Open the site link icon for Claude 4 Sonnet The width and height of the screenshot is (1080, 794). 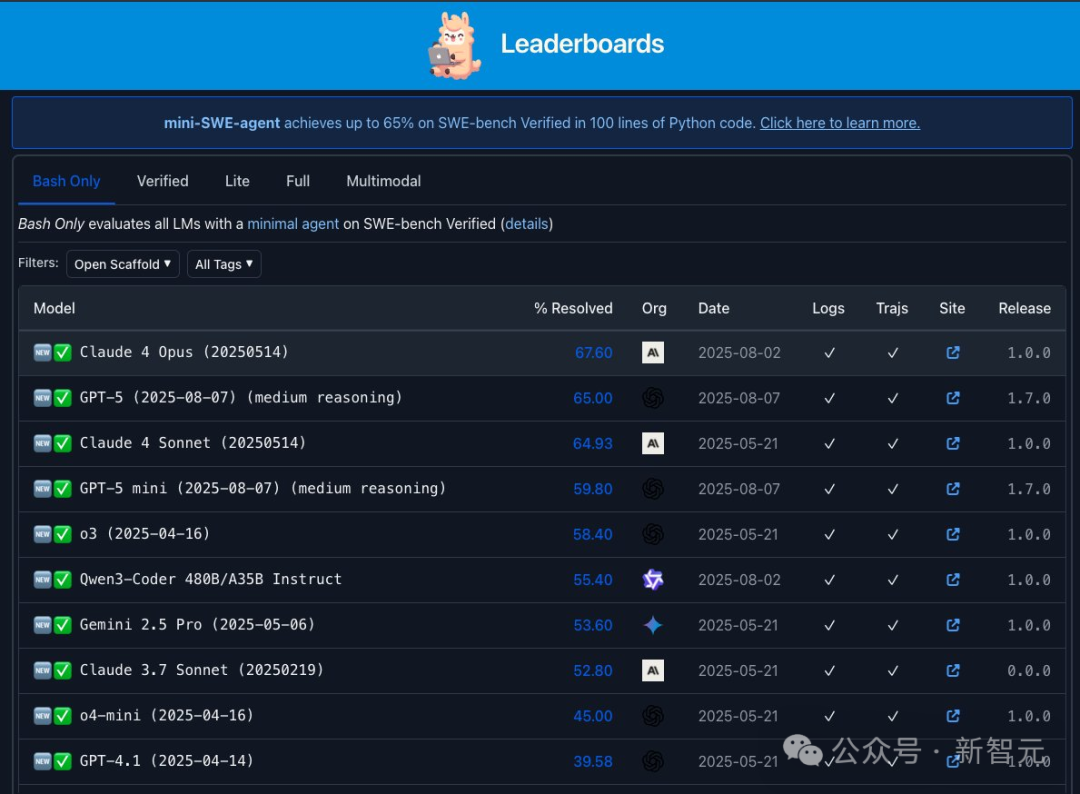pyautogui.click(x=953, y=443)
